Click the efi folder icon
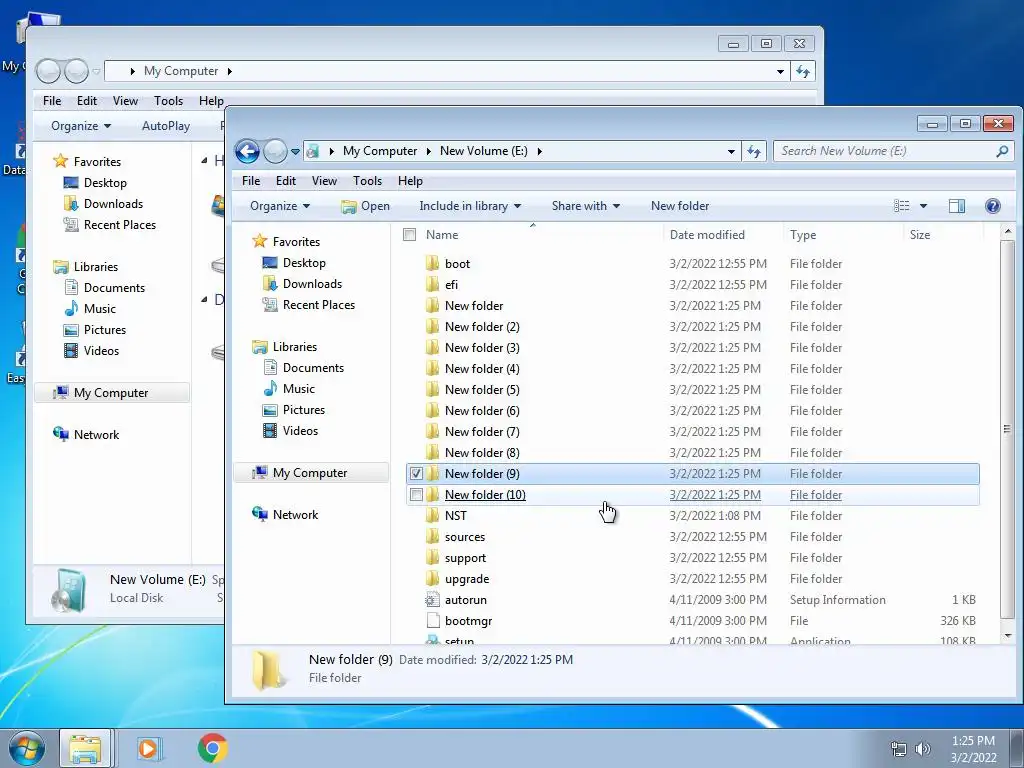This screenshot has width=1024, height=768. point(432,285)
